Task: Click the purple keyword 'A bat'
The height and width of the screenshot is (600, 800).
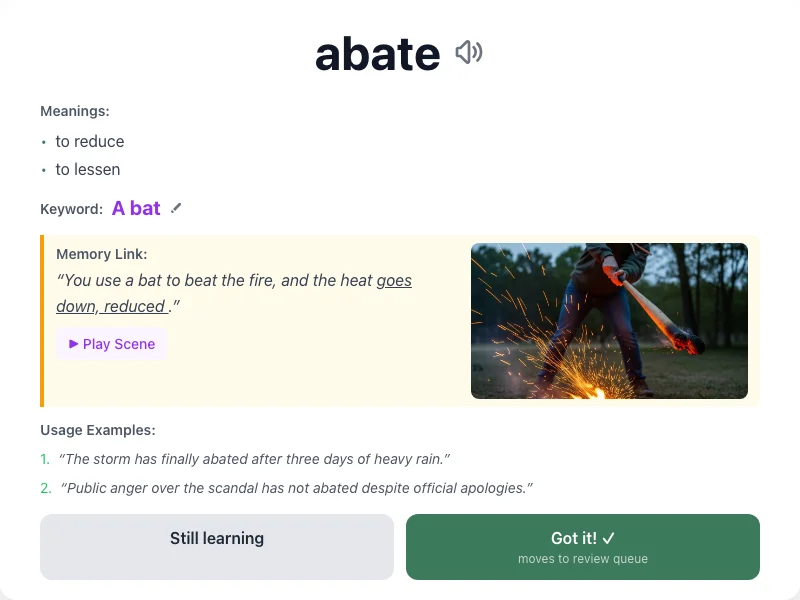Action: tap(138, 208)
